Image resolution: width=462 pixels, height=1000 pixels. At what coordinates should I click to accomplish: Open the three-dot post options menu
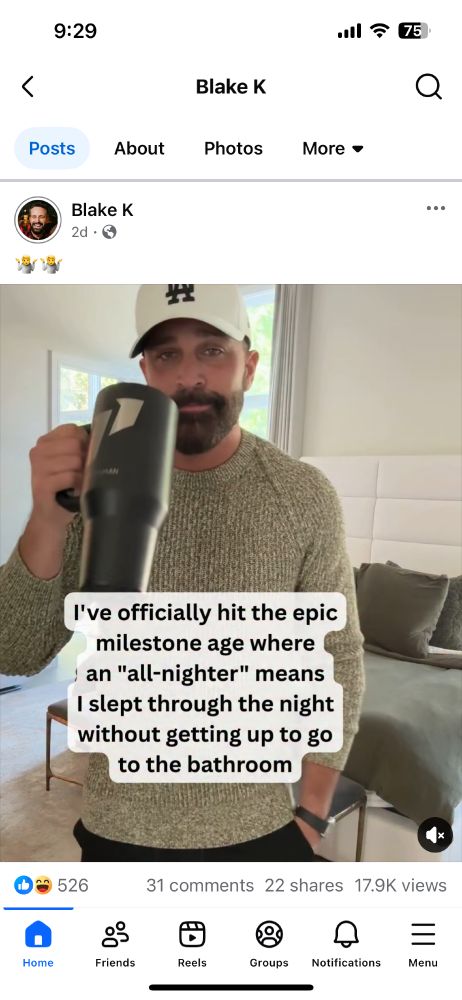click(x=436, y=208)
